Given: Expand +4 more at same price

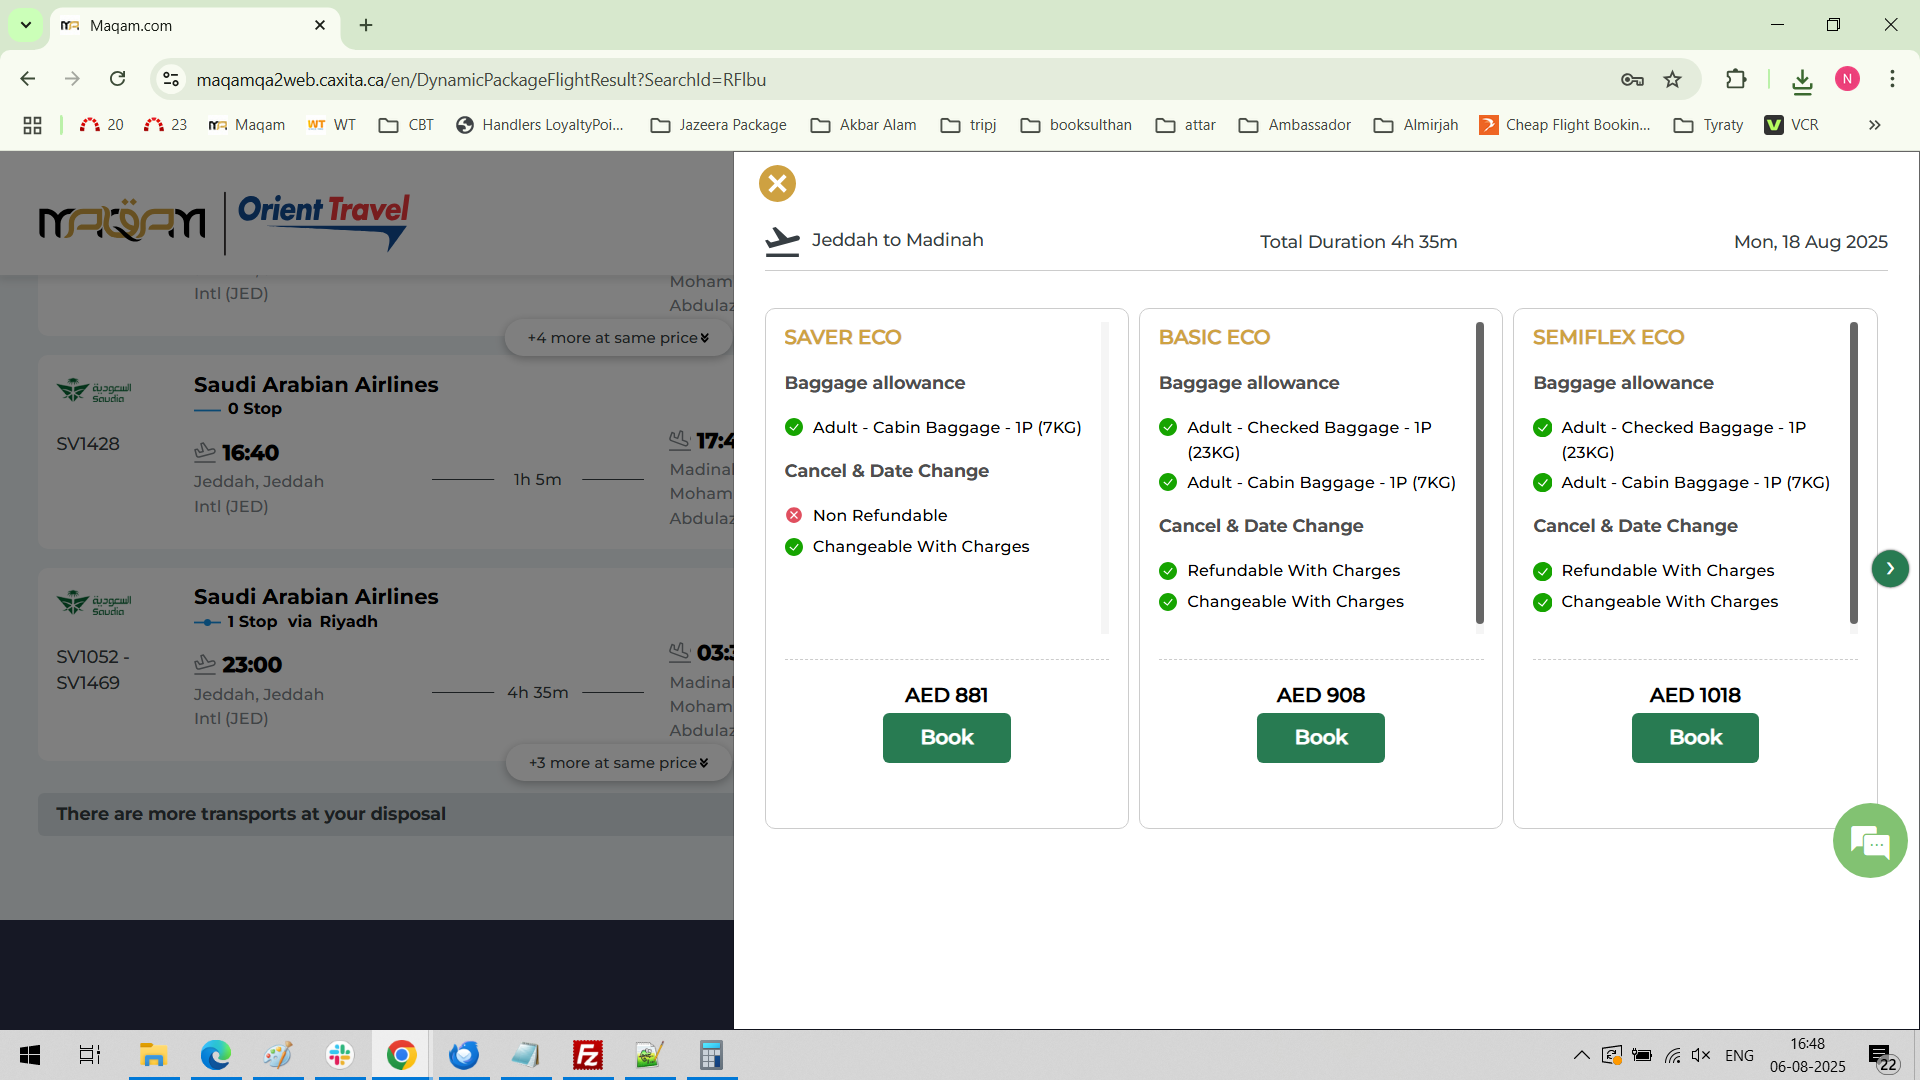Looking at the screenshot, I should click(618, 338).
